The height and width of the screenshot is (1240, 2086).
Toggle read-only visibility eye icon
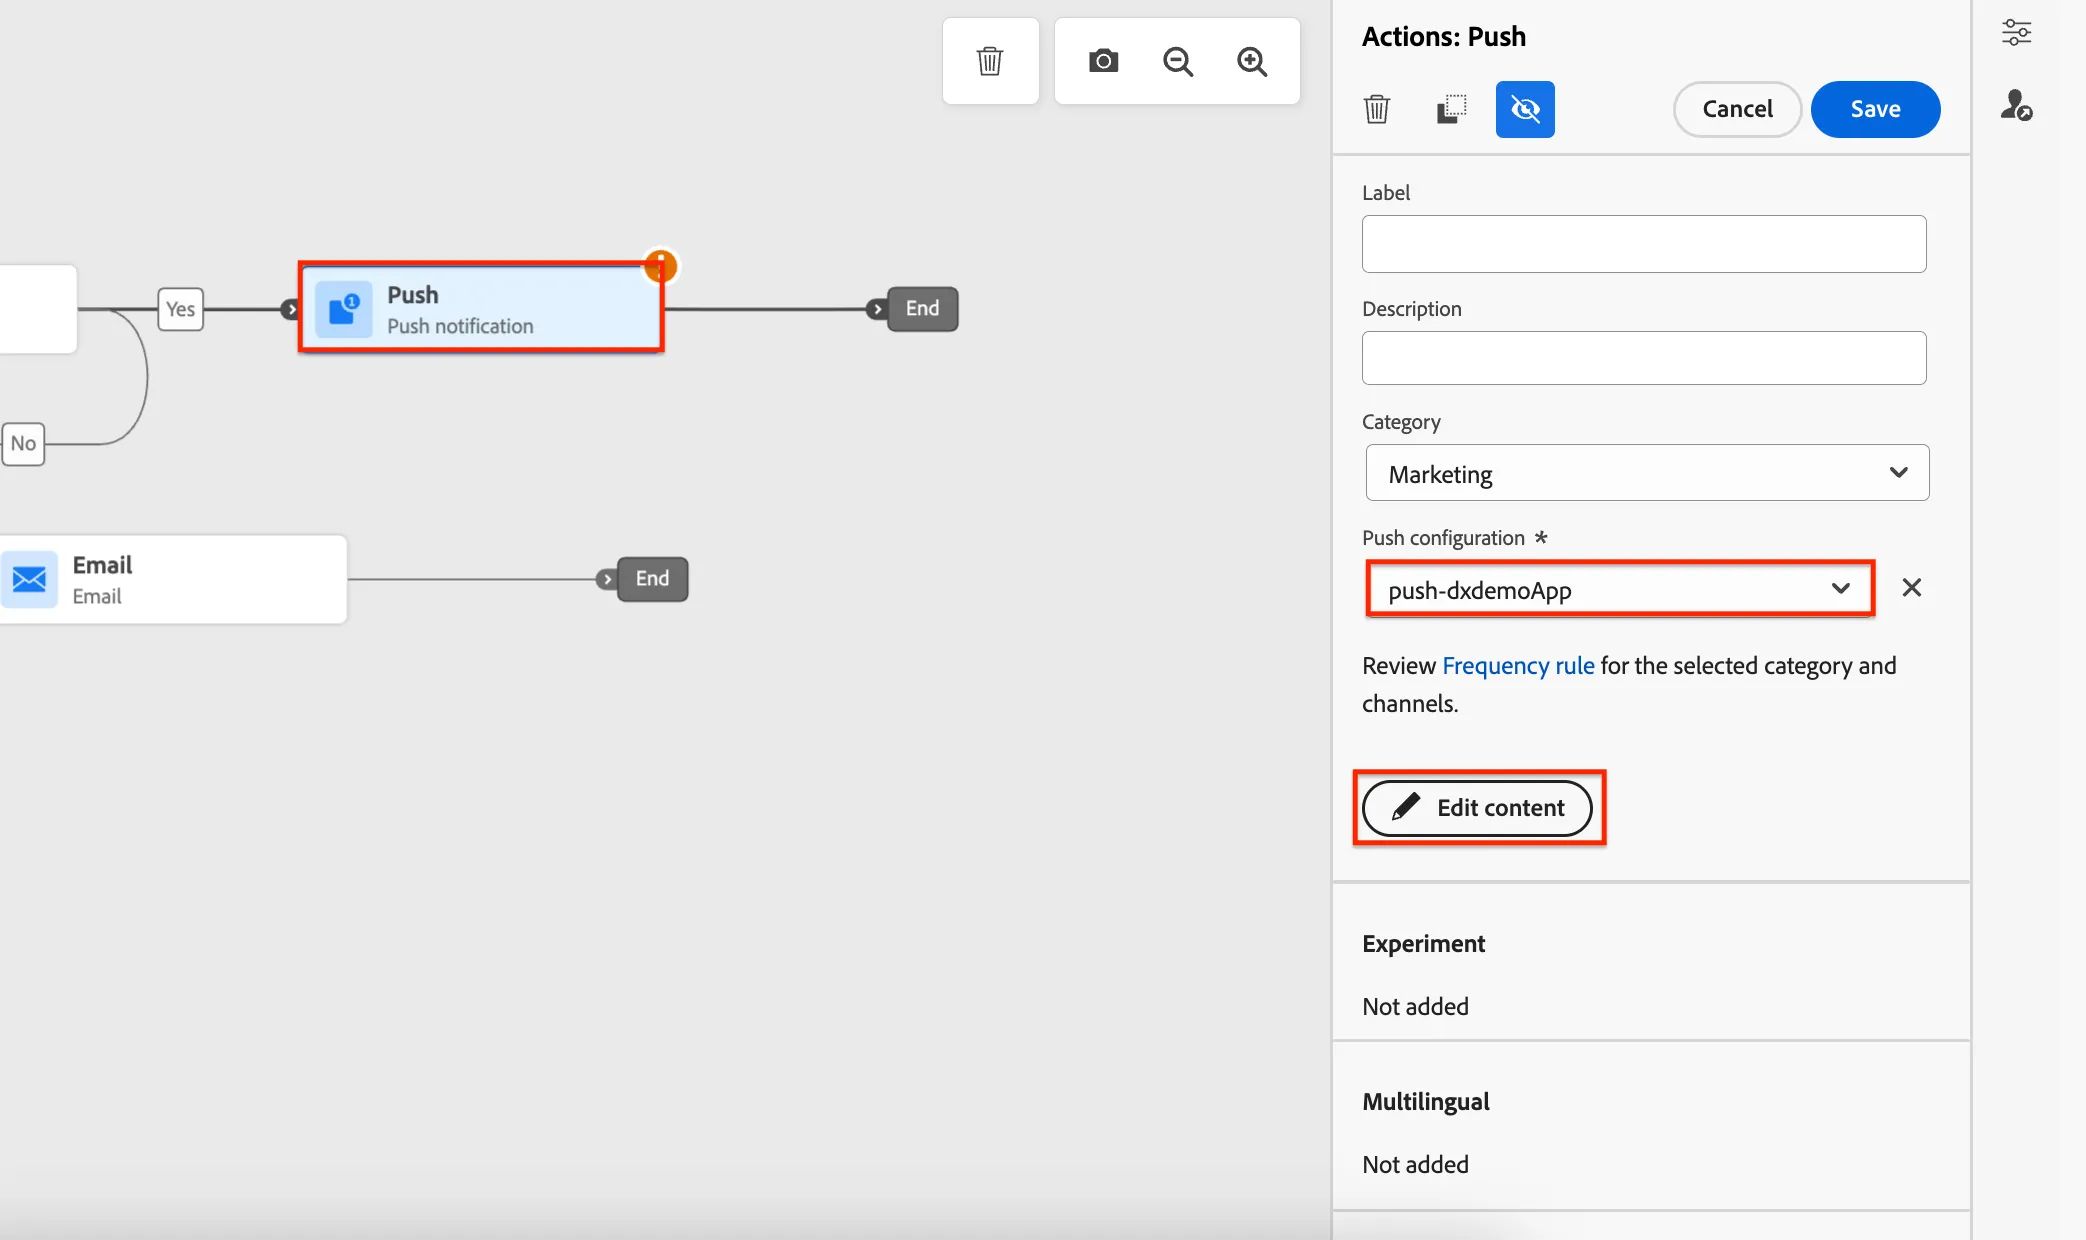tap(1525, 109)
